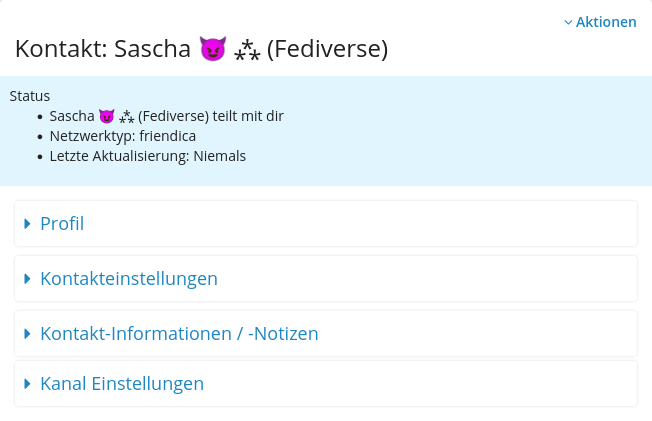The height and width of the screenshot is (421, 652).
Task: Select the Letzte Aktualisierung: Niemals entry
Action: [x=148, y=156]
